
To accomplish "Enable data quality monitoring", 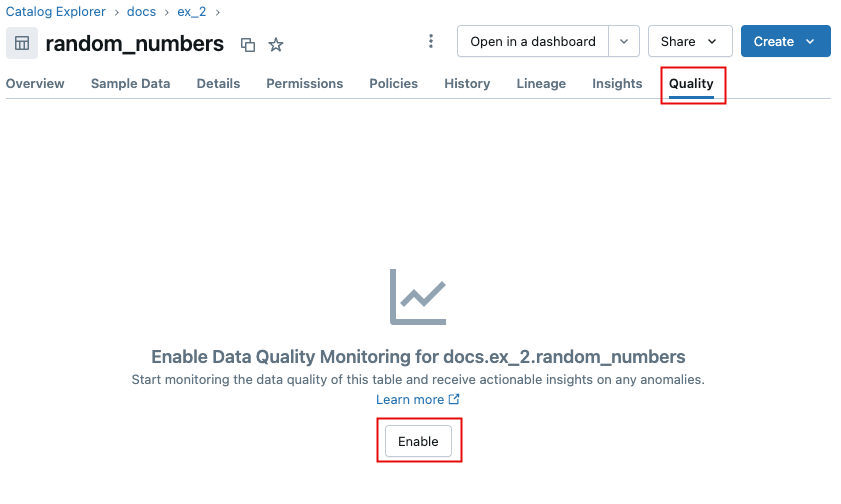I will tap(418, 441).
